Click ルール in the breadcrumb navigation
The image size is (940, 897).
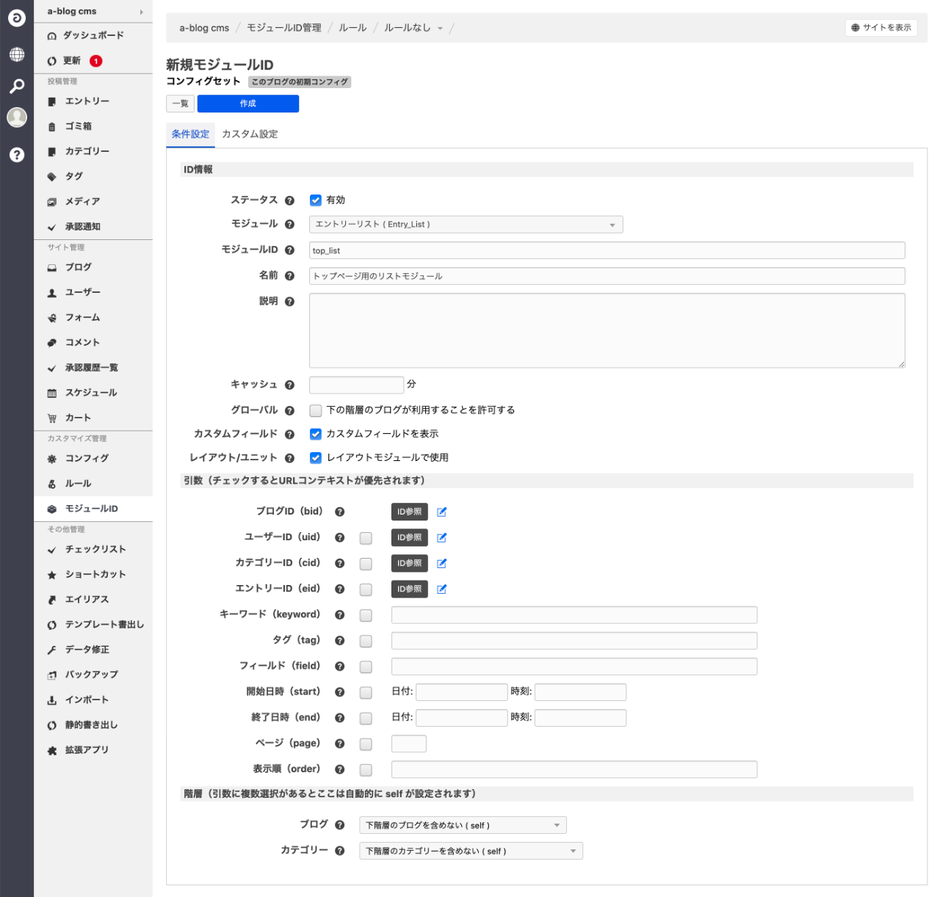(352, 29)
